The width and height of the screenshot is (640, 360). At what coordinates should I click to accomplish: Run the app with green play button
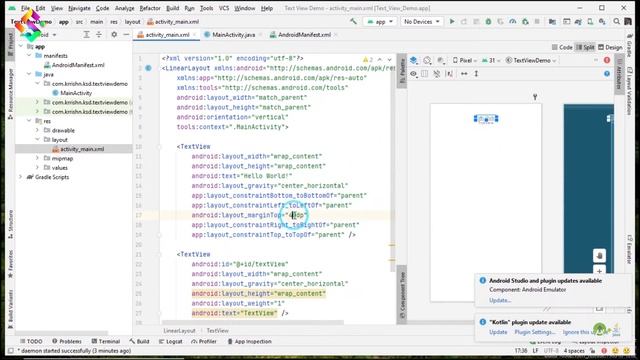452,22
